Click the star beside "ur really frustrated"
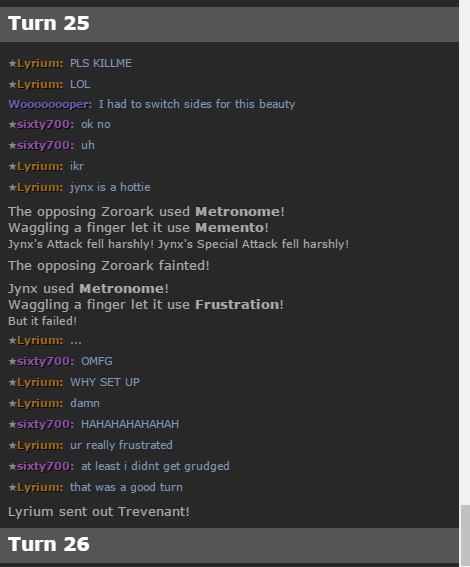The image size is (470, 567). pyautogui.click(x=12, y=445)
